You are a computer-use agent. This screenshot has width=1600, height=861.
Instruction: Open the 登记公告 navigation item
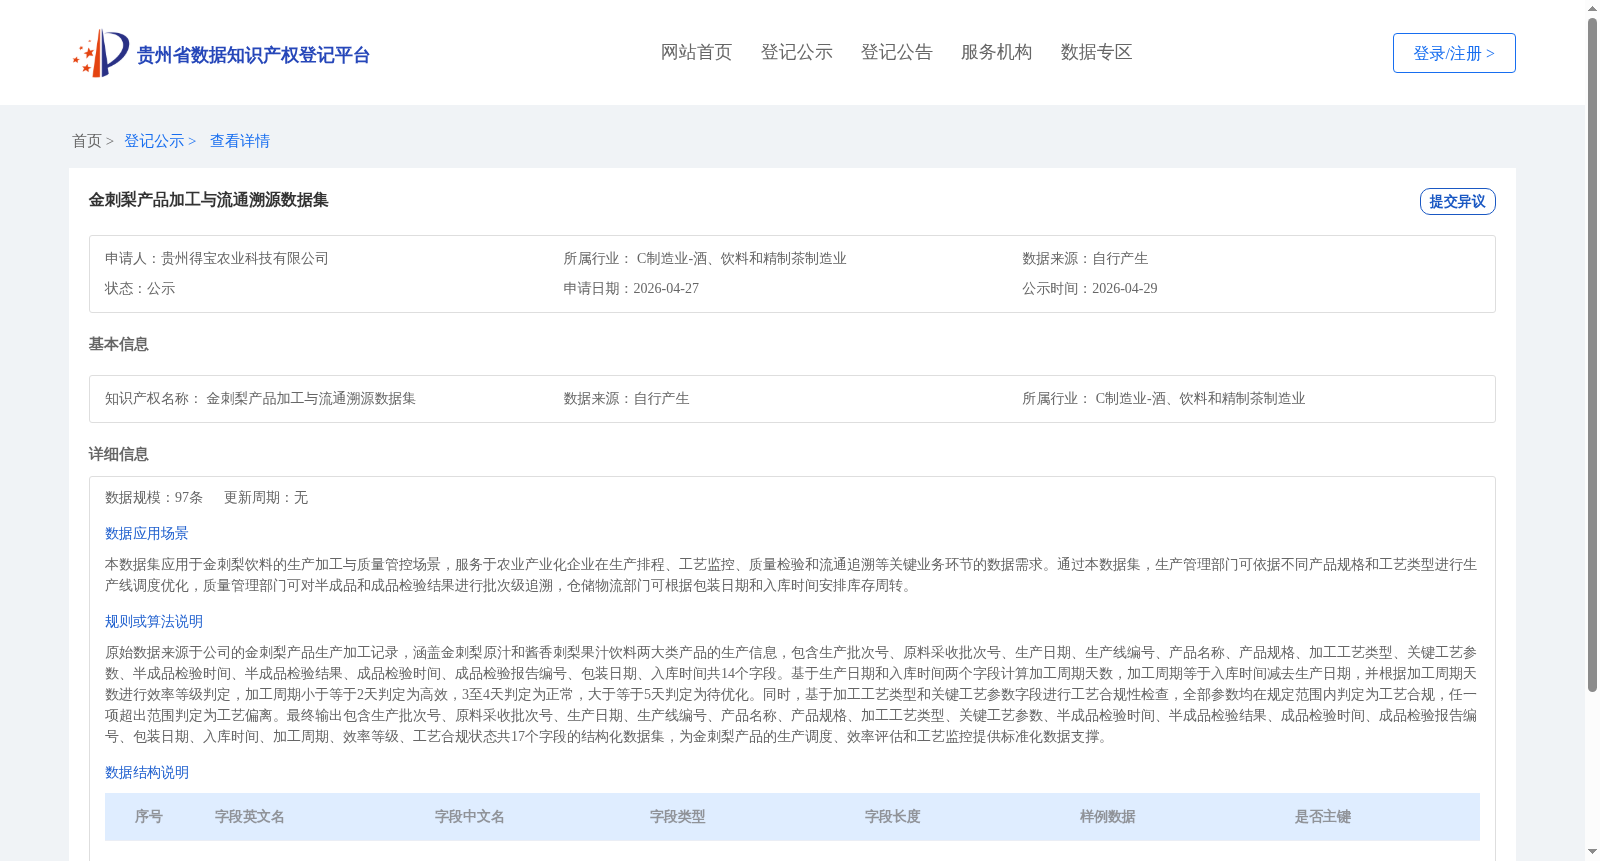coord(896,52)
